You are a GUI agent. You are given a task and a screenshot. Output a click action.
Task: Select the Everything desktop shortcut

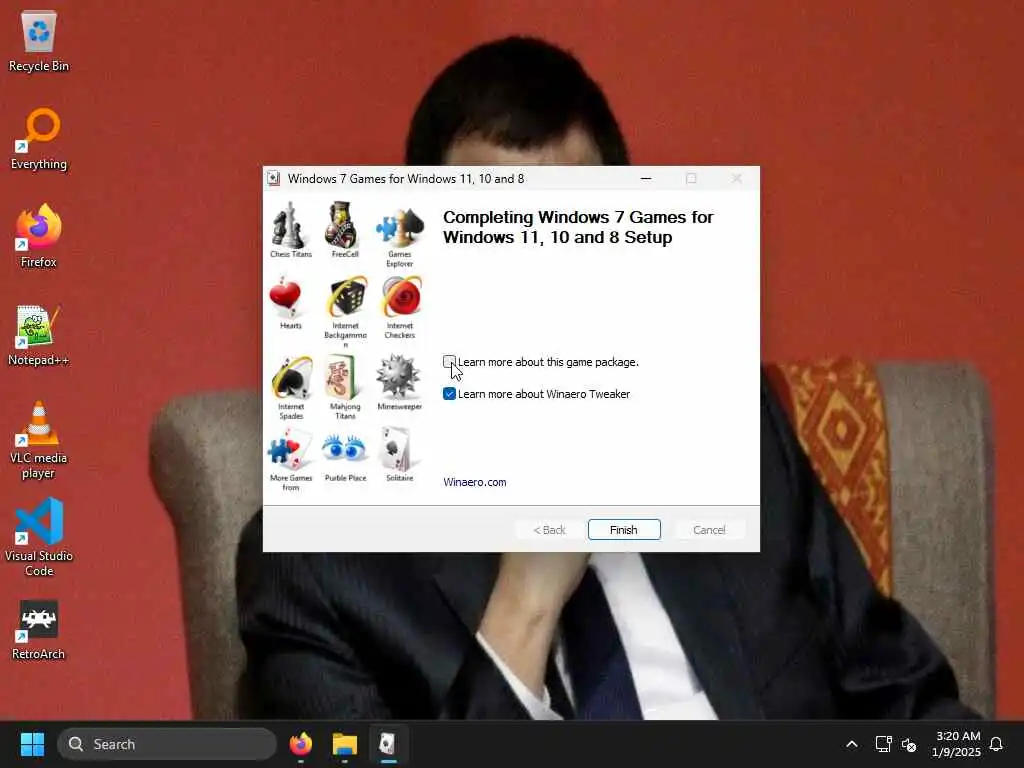(39, 140)
